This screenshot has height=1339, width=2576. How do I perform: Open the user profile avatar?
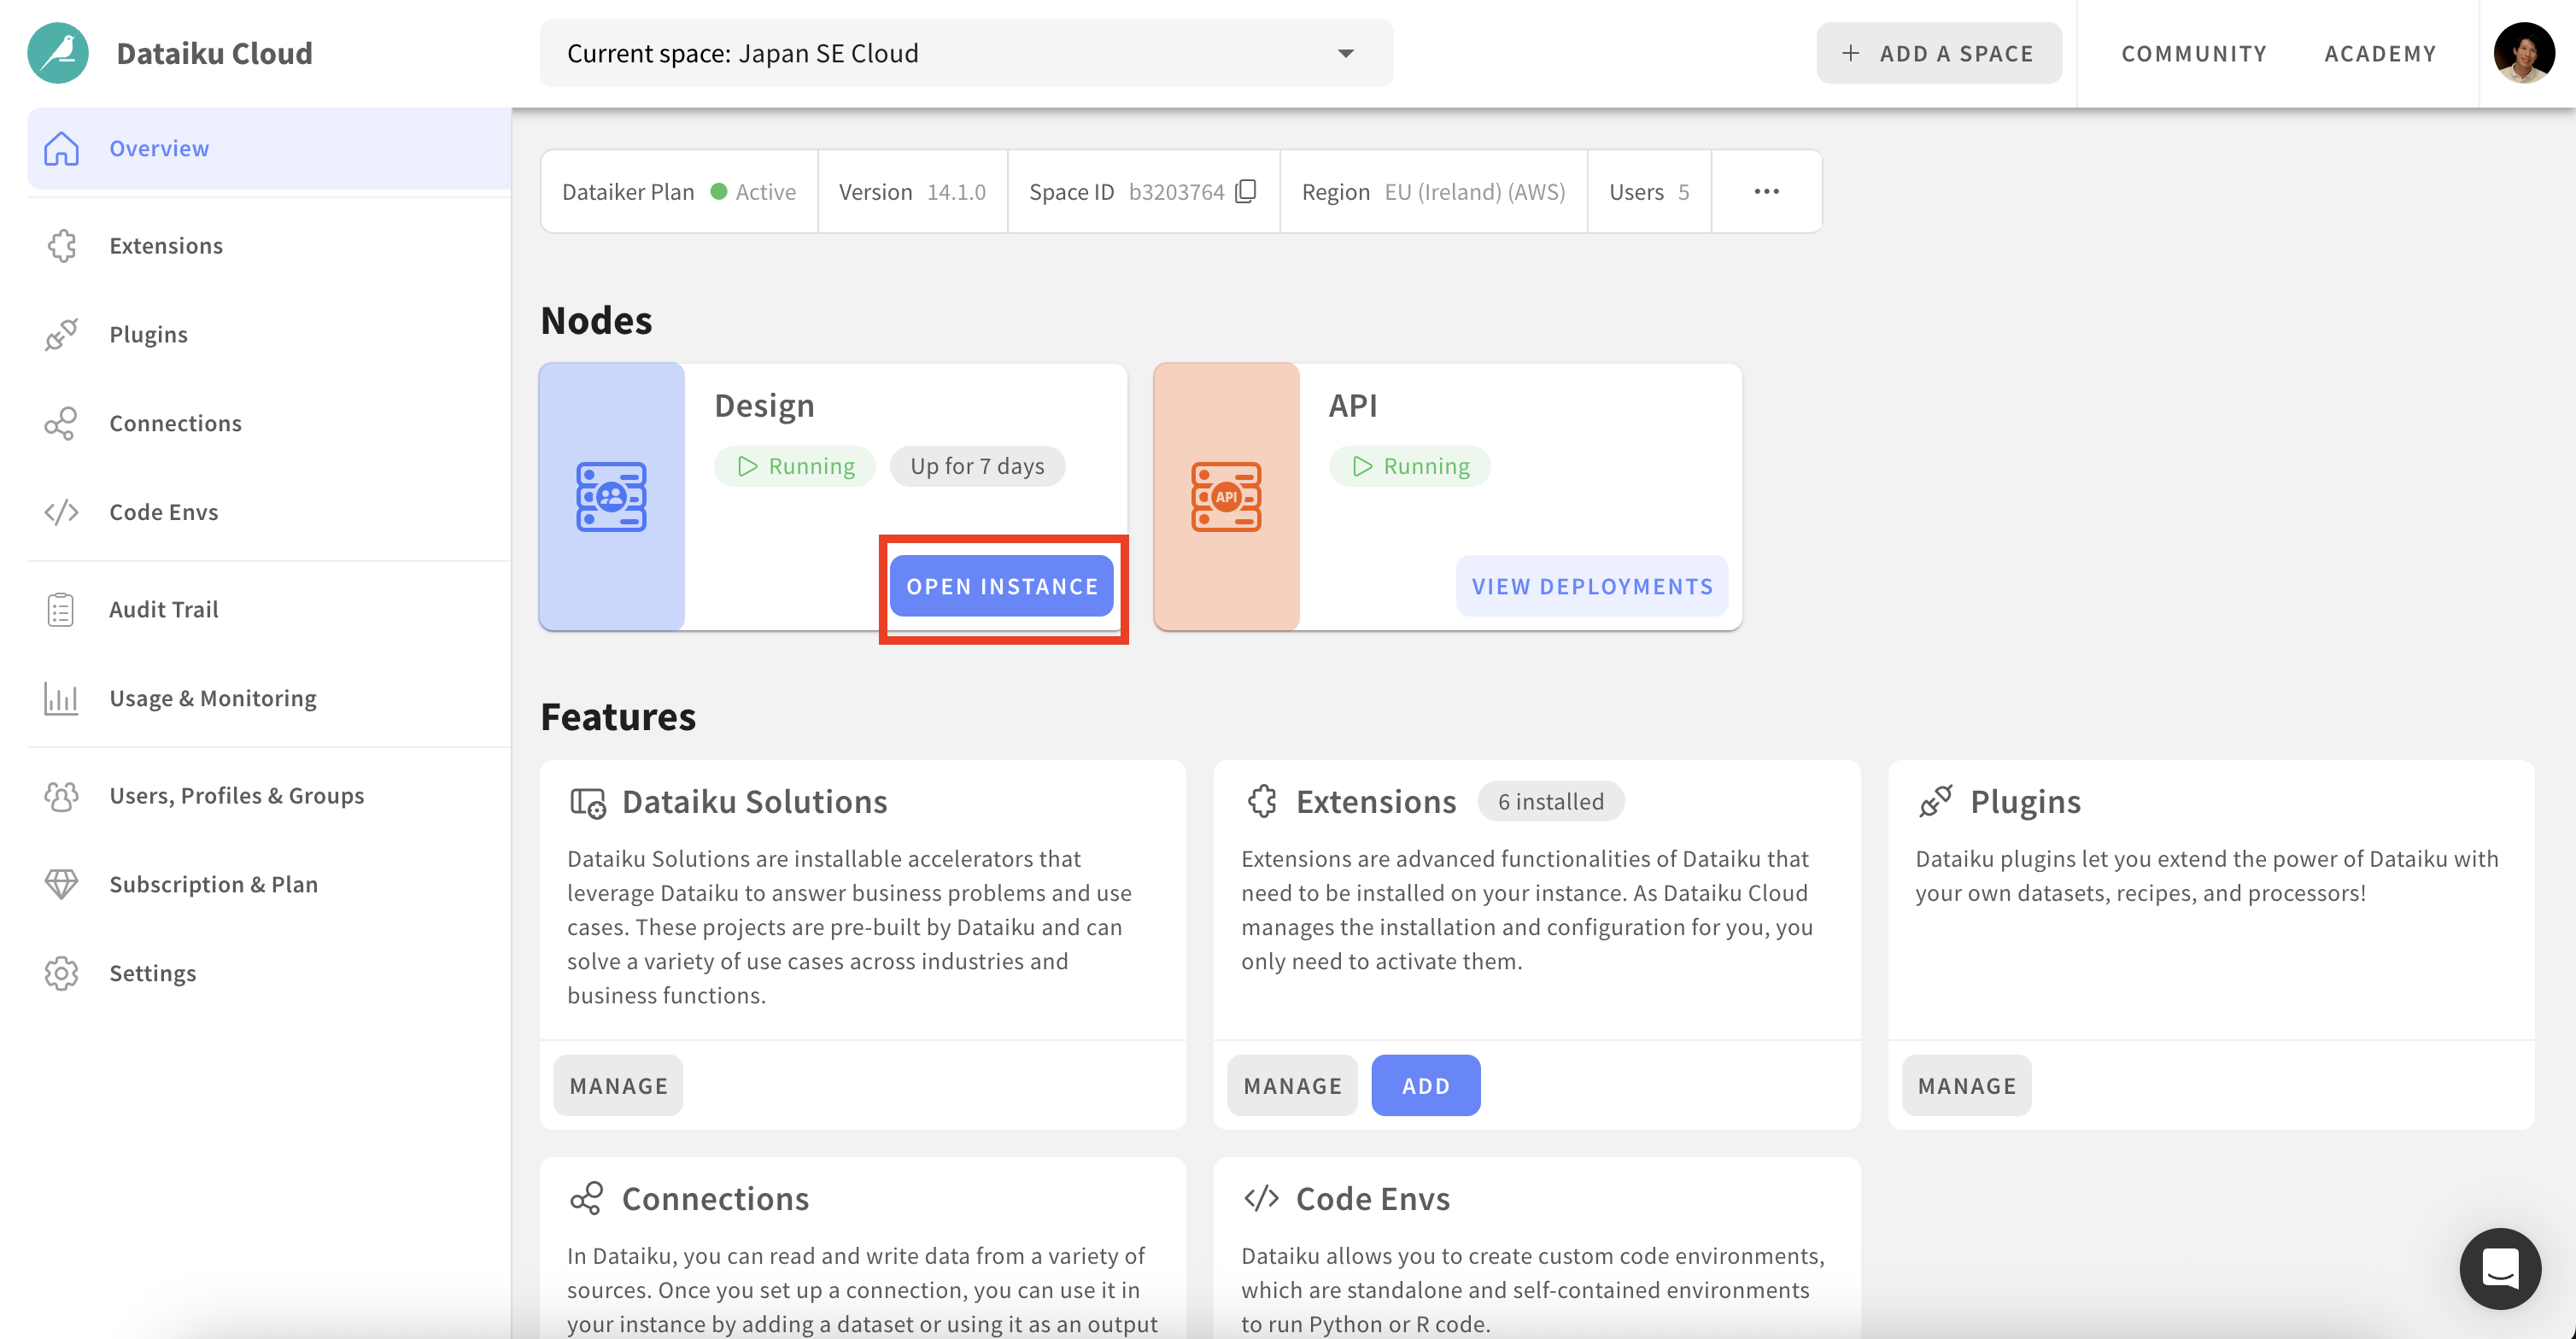(x=2523, y=53)
